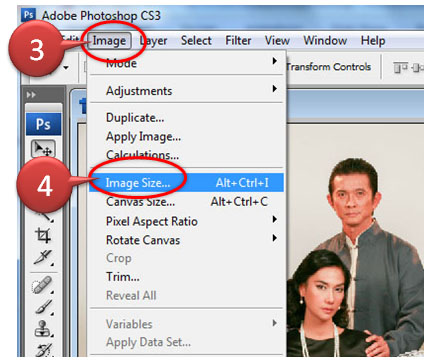Open the Image menu in menu bar
The image size is (424, 361).
(x=109, y=41)
